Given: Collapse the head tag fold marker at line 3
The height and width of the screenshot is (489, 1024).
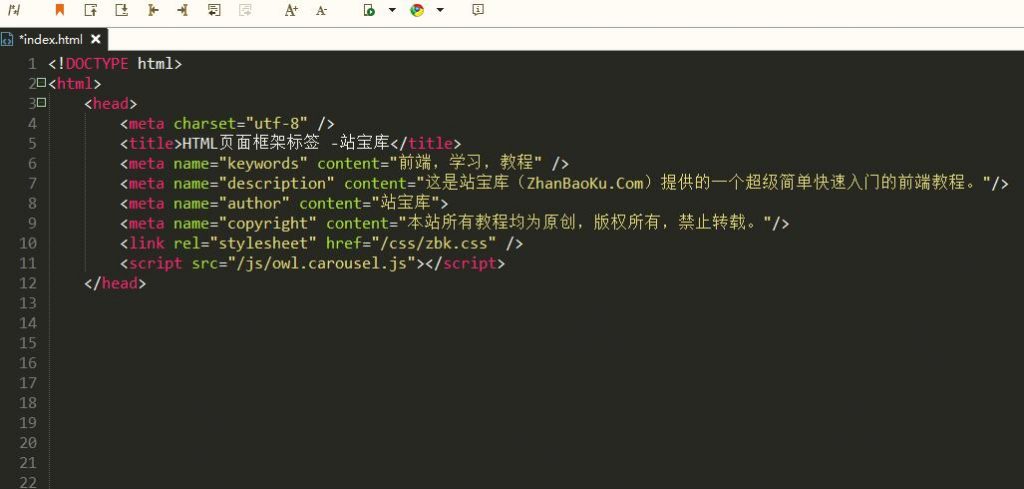Looking at the screenshot, I should tap(42, 103).
